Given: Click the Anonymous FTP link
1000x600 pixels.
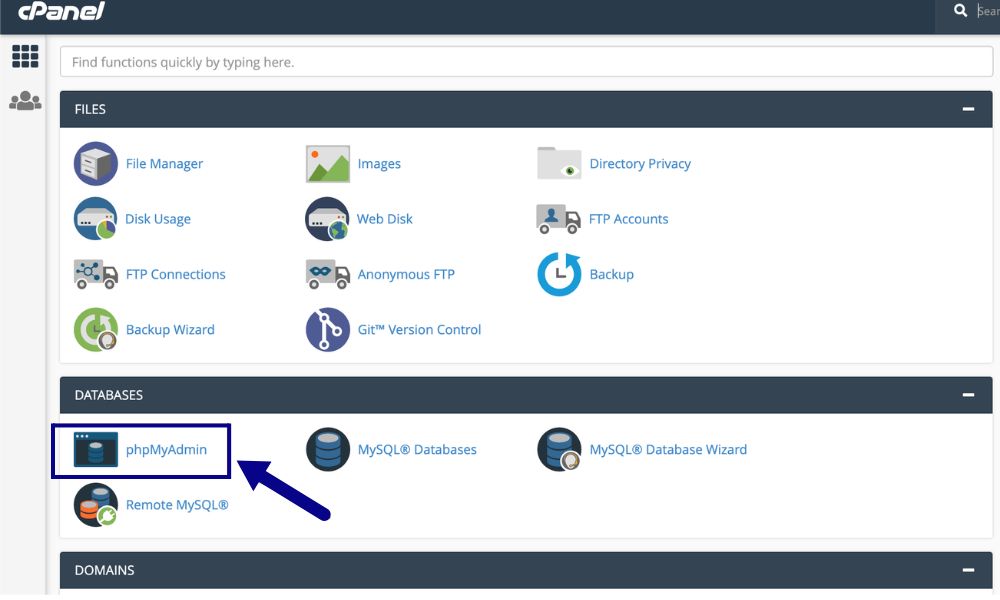Looking at the screenshot, I should click(406, 274).
